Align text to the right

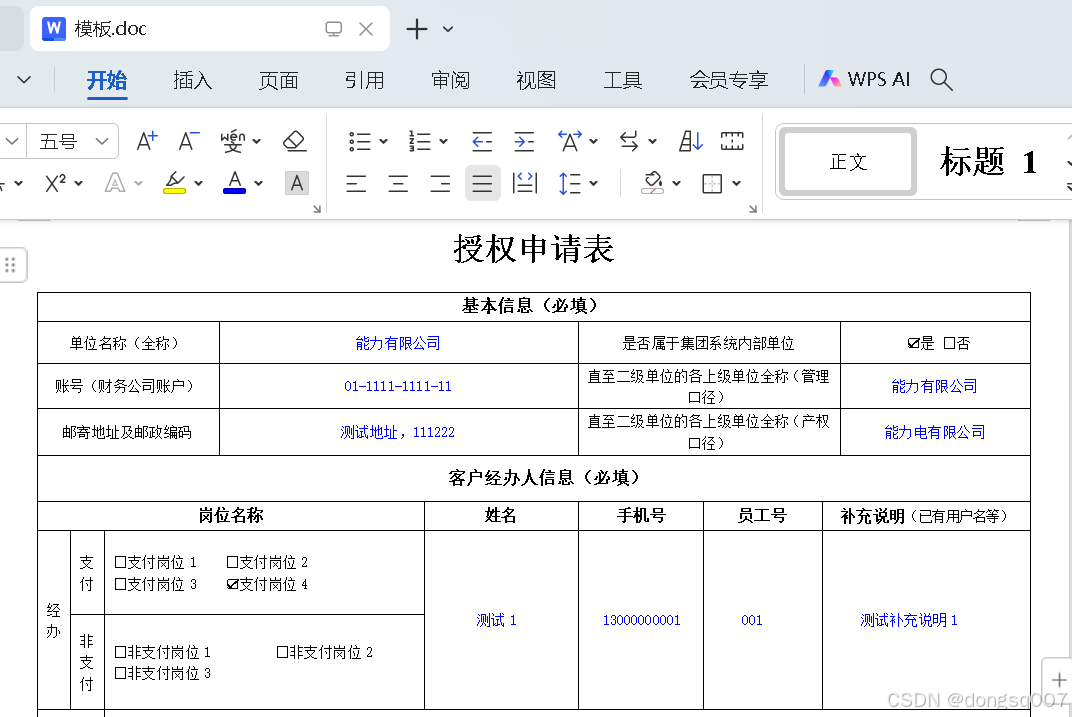(x=440, y=183)
